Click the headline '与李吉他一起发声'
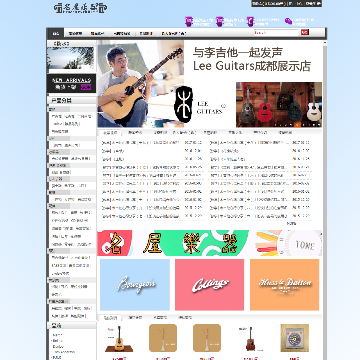360x360 pixels. (238, 52)
